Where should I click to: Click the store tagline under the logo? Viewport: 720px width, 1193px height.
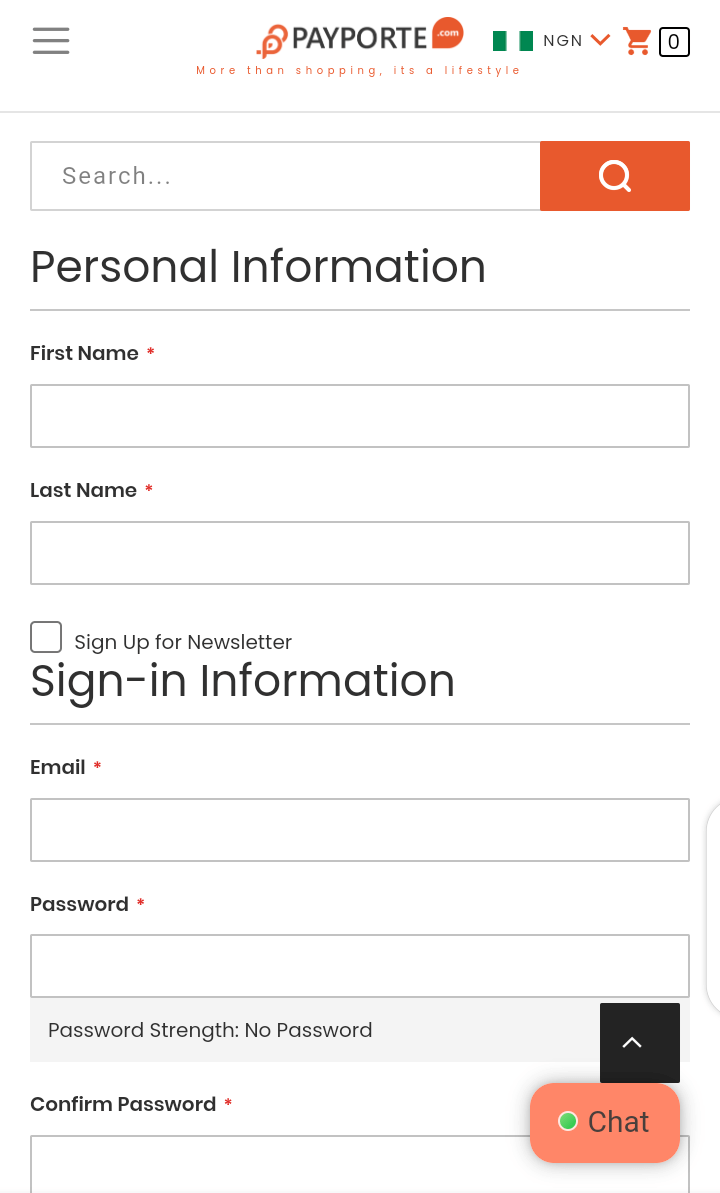(x=358, y=70)
